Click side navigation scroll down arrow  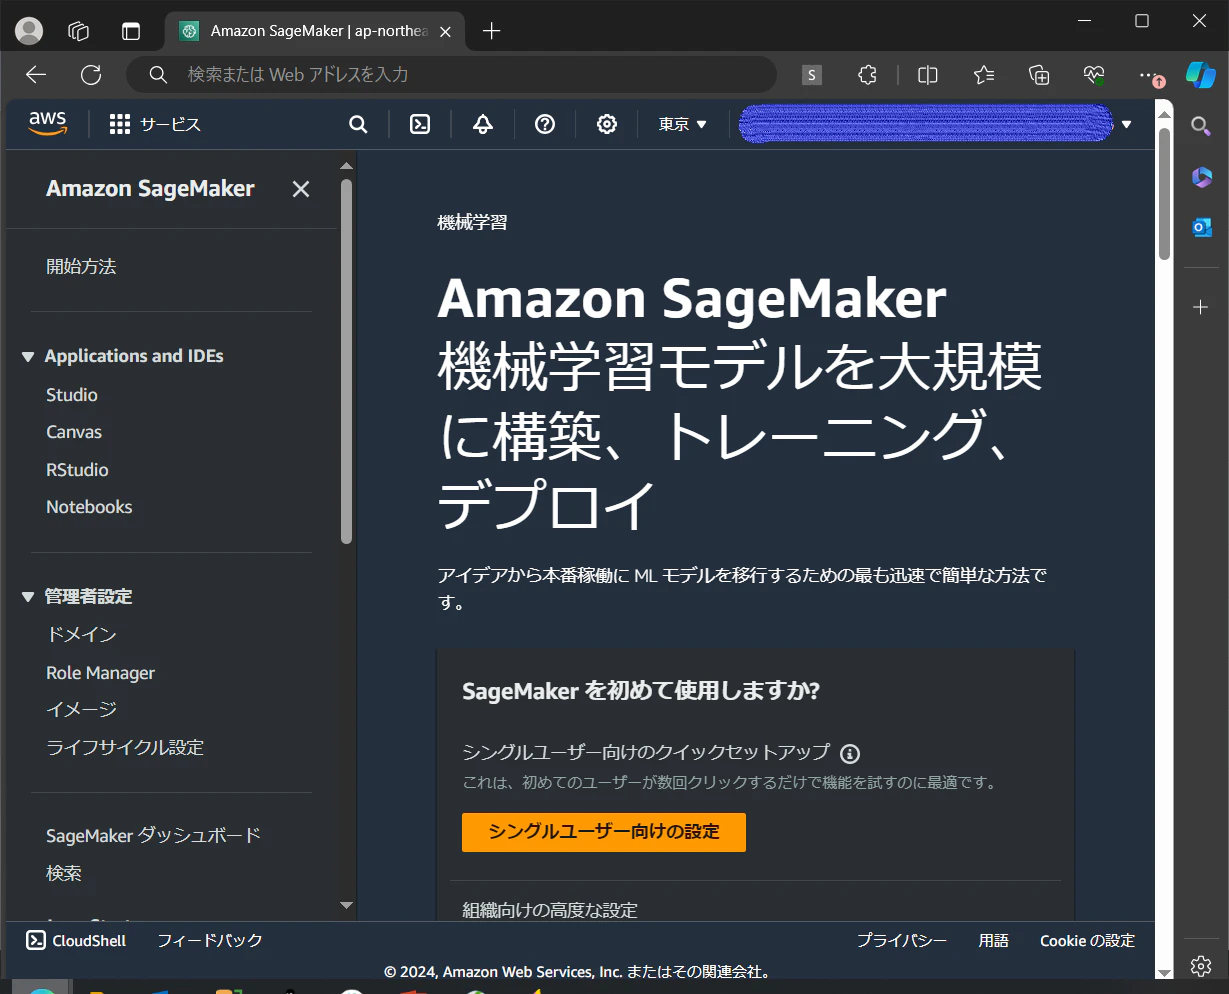(x=347, y=906)
